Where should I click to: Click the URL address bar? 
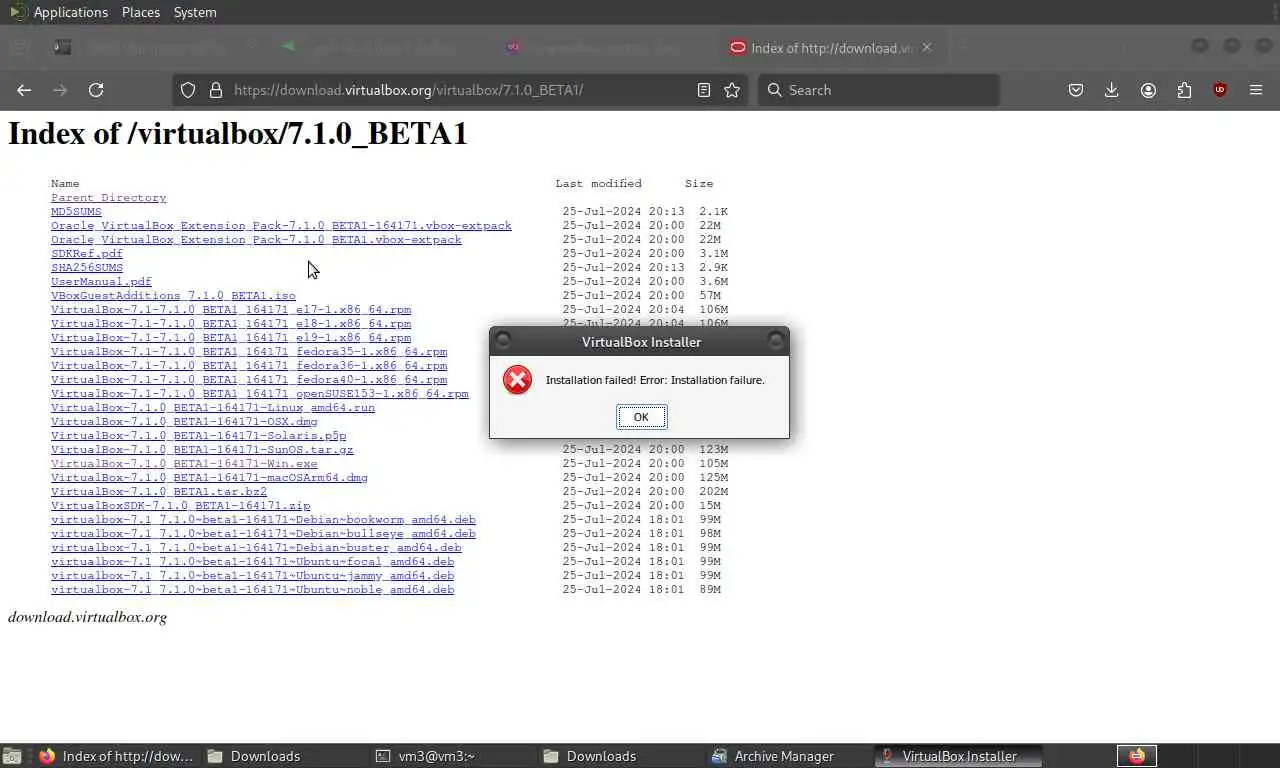pos(460,90)
